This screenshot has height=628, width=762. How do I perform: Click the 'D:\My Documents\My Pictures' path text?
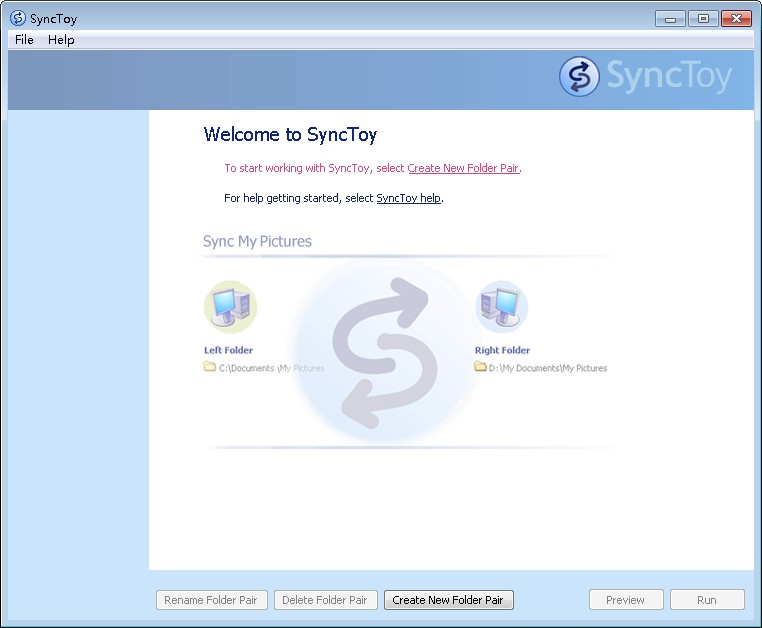pos(548,368)
